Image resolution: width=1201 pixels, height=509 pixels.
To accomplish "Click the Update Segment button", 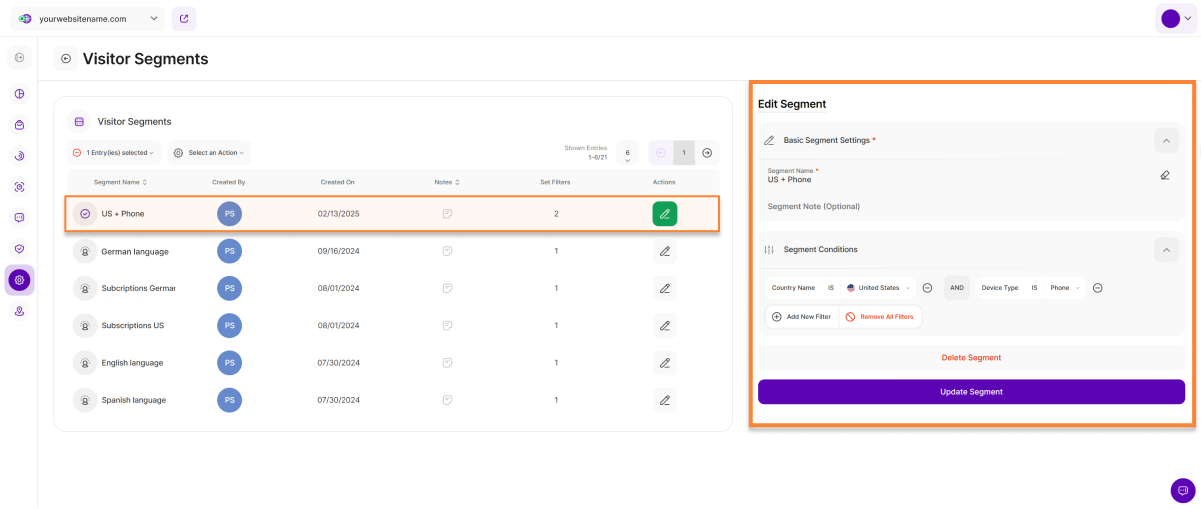I will [970, 392].
